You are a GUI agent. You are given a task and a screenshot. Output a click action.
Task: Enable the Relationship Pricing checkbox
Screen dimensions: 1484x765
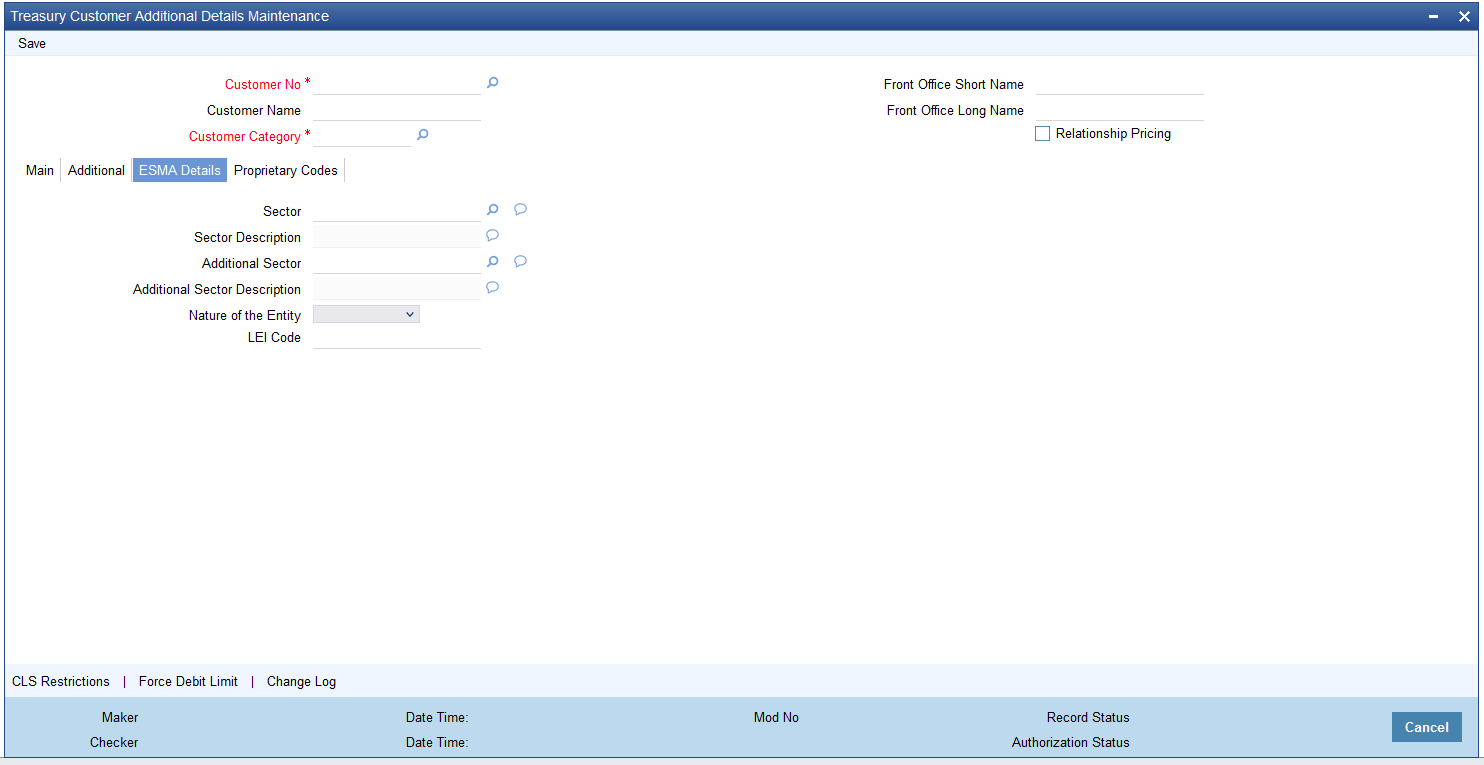(1042, 134)
